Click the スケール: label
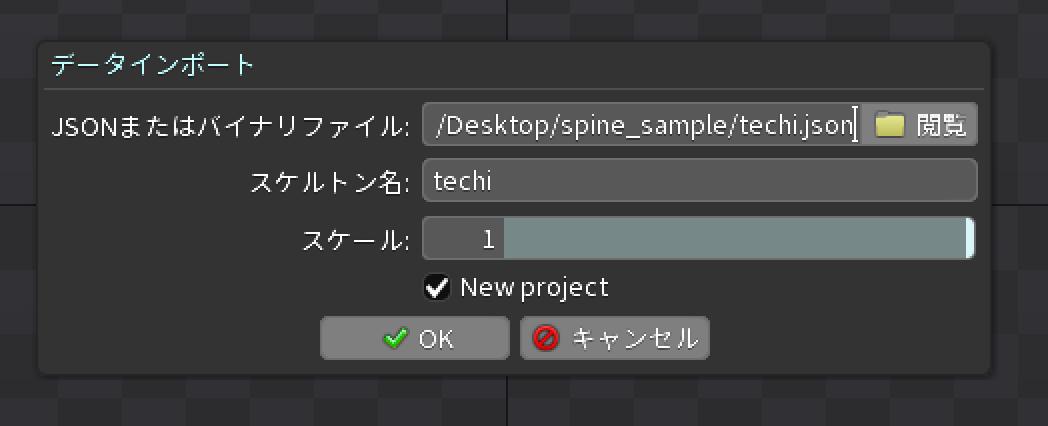1048x426 pixels. [356, 239]
